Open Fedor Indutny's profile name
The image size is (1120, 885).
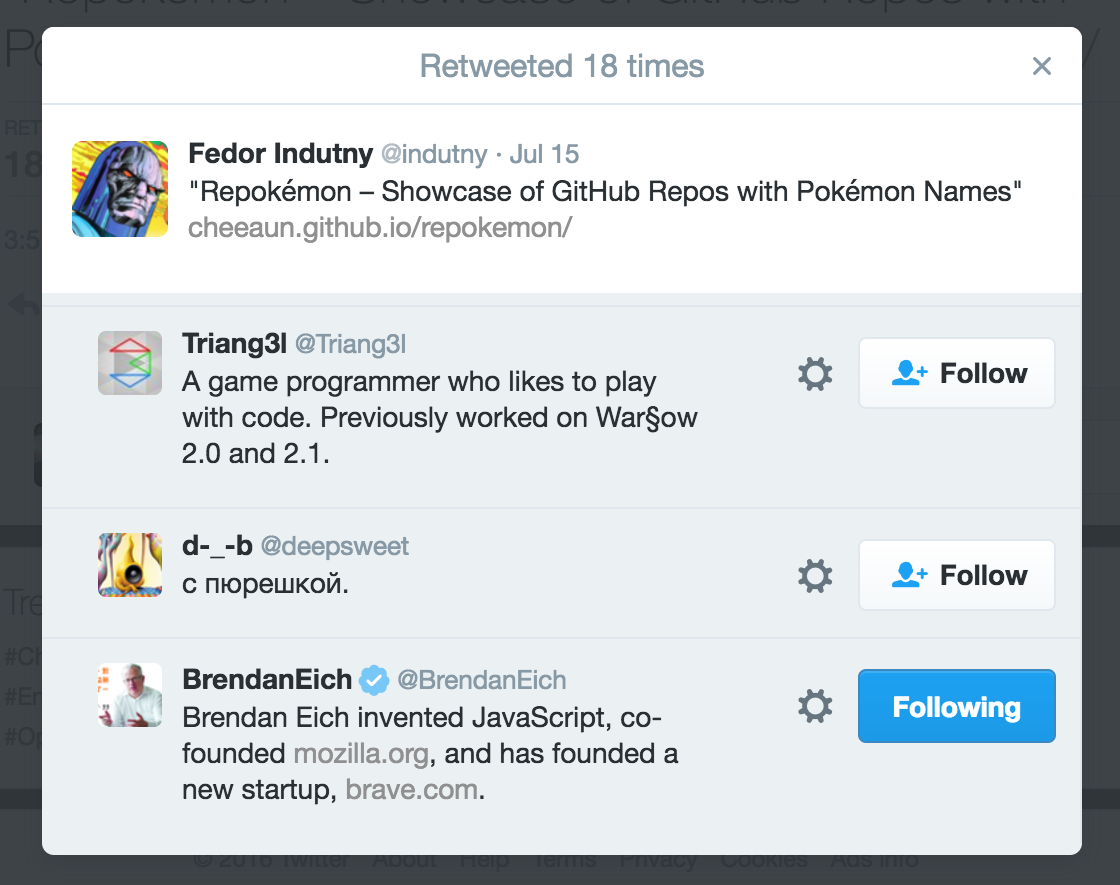pos(281,154)
